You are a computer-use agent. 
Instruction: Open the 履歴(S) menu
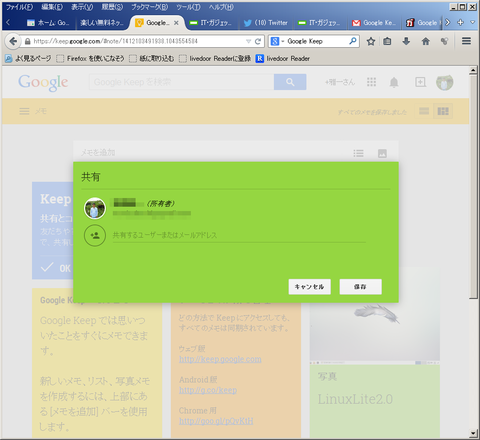112,7
